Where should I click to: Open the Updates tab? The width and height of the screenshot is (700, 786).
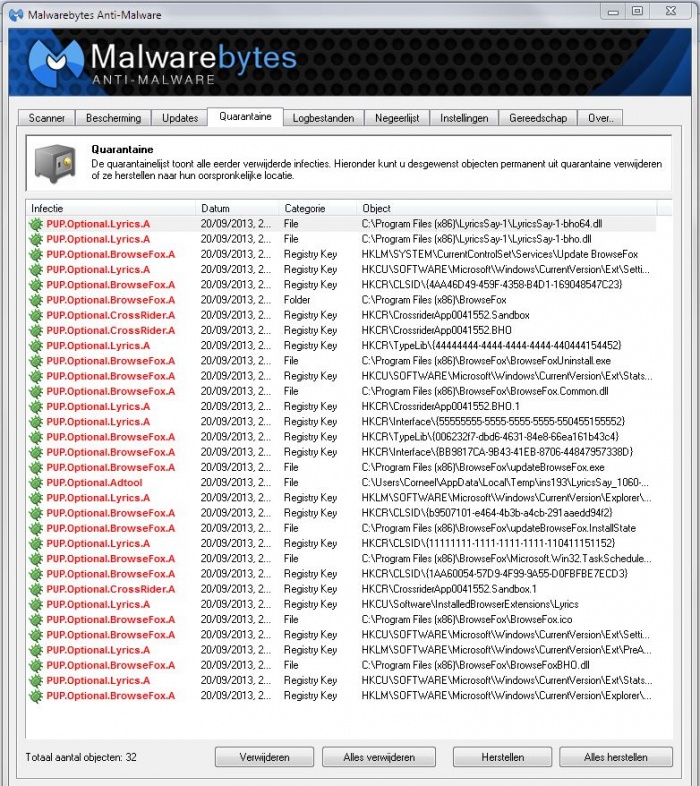click(x=180, y=118)
